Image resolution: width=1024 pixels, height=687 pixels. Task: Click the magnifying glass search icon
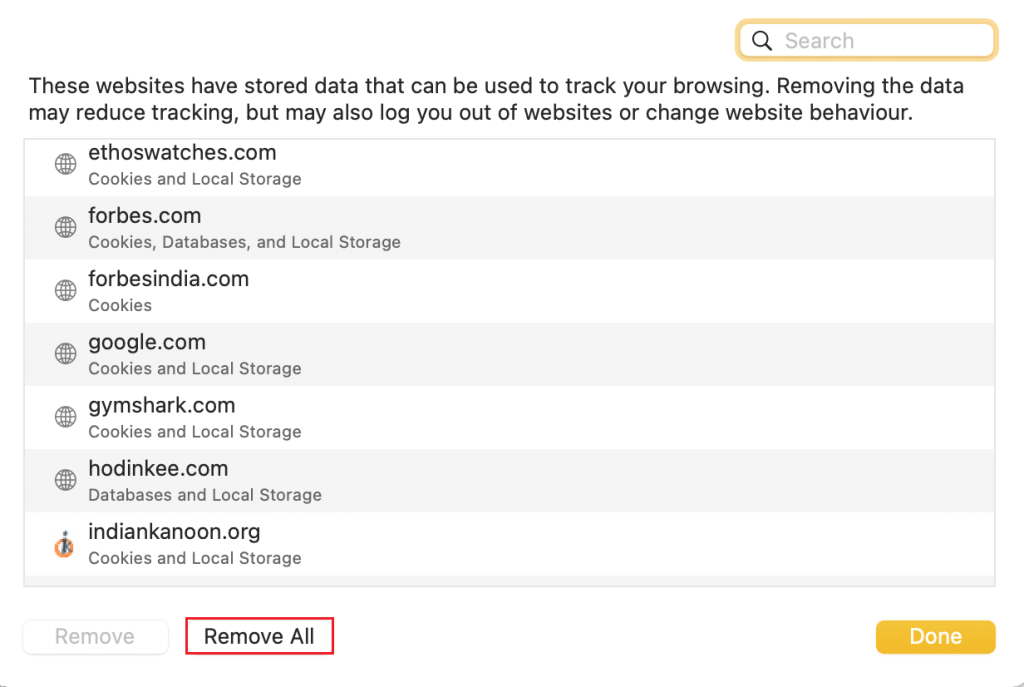click(762, 41)
